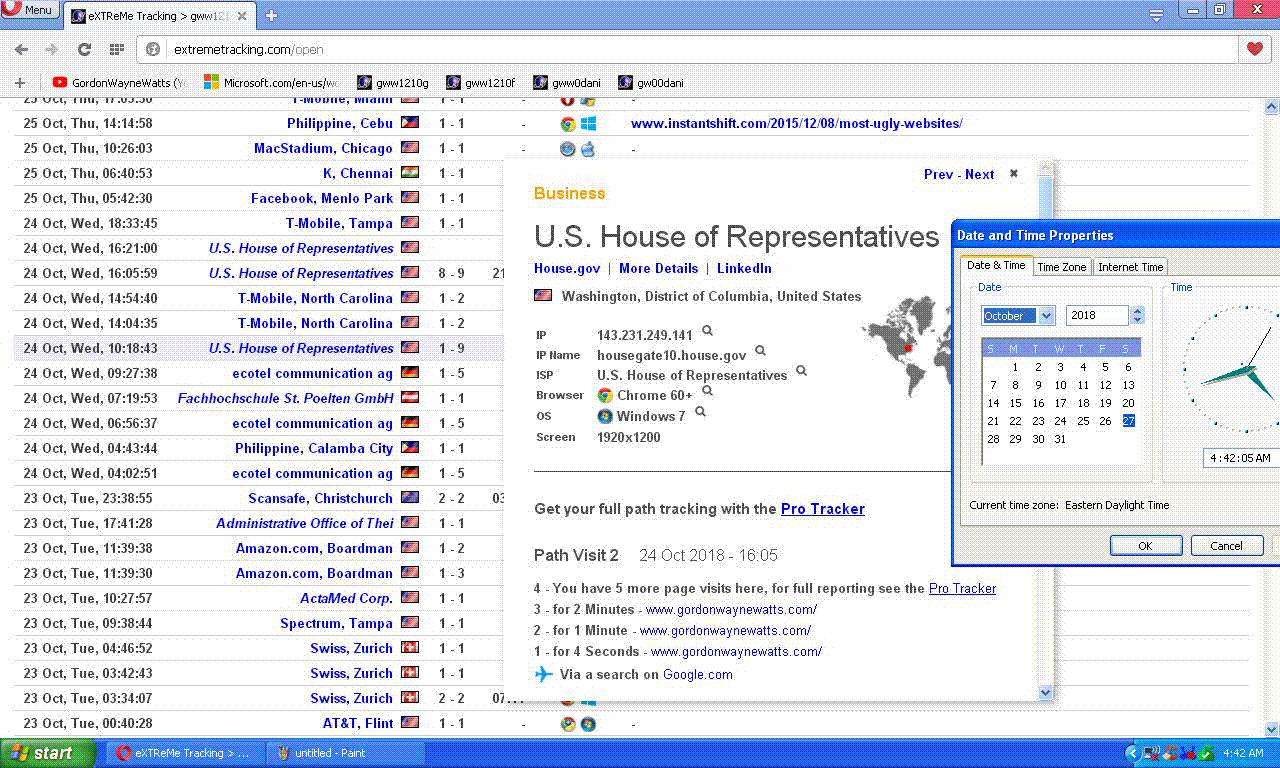Open Pro Tracker link in path visit line
1280x768 pixels.
962,589
